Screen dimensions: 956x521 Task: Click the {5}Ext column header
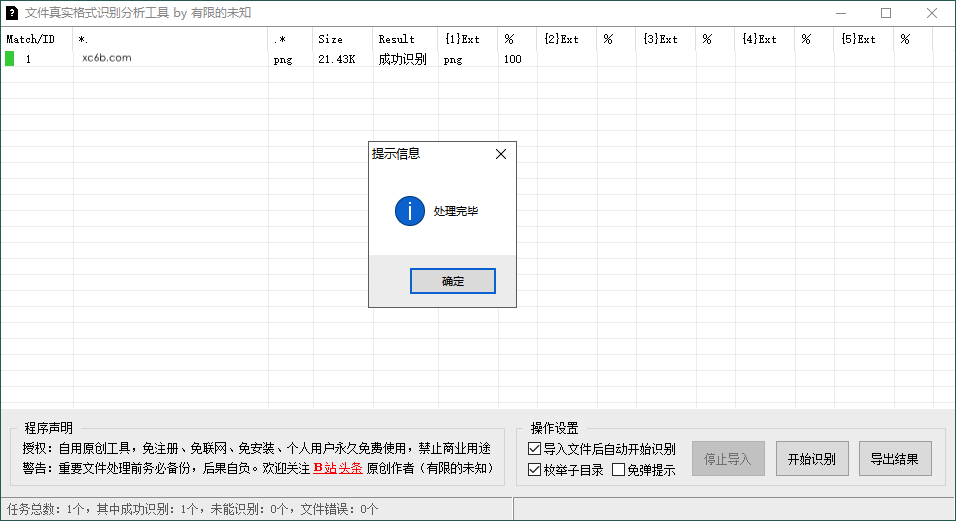click(x=863, y=39)
